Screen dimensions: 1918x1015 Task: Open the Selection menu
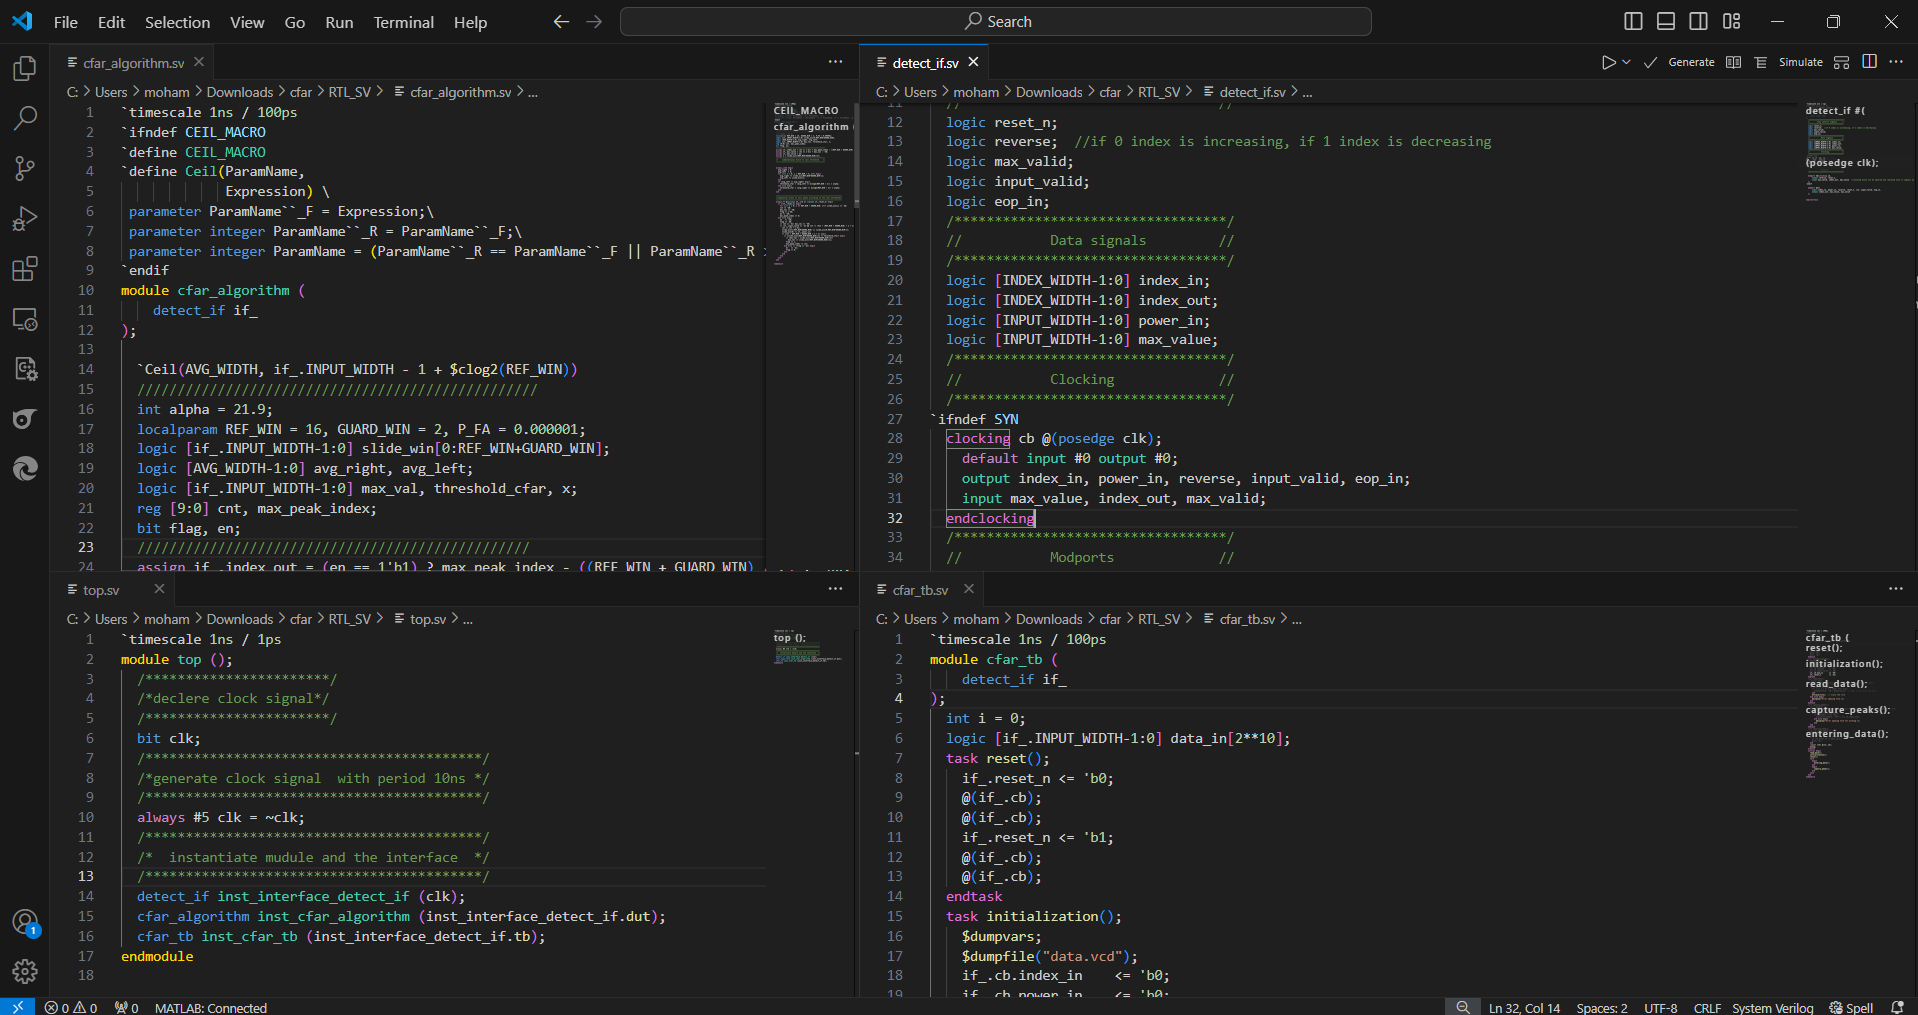coord(177,22)
